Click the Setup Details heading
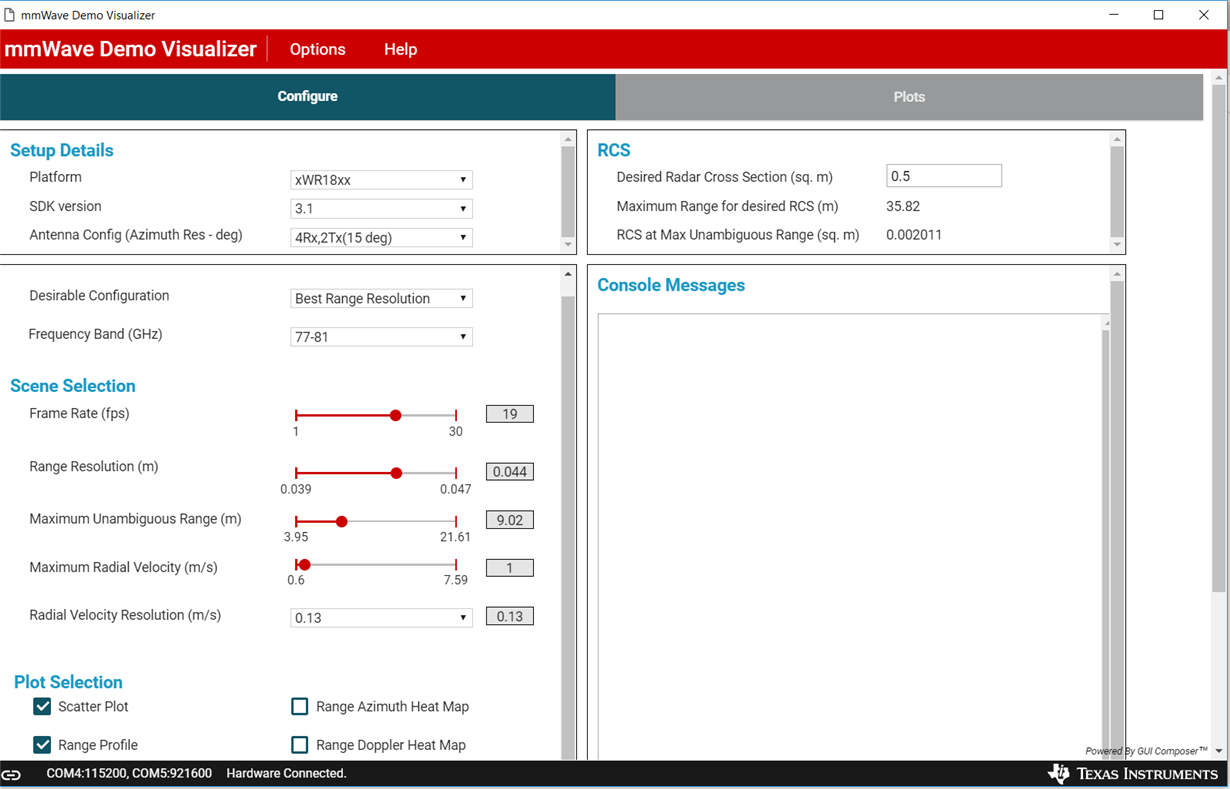 [x=62, y=151]
